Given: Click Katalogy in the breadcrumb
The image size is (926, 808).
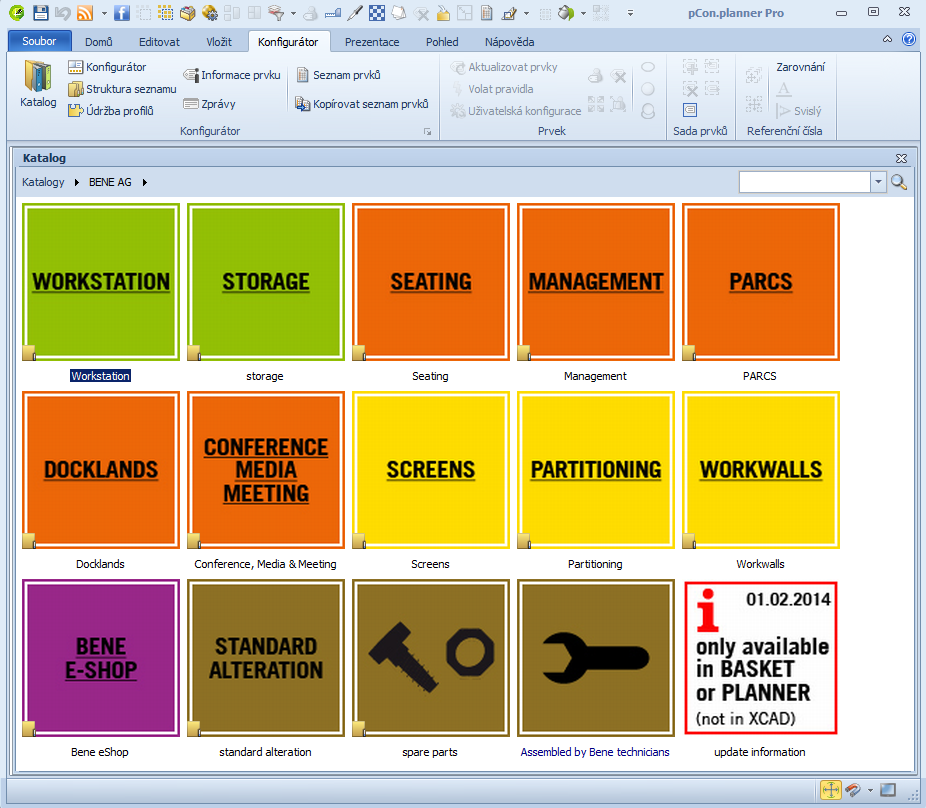Looking at the screenshot, I should (43, 183).
